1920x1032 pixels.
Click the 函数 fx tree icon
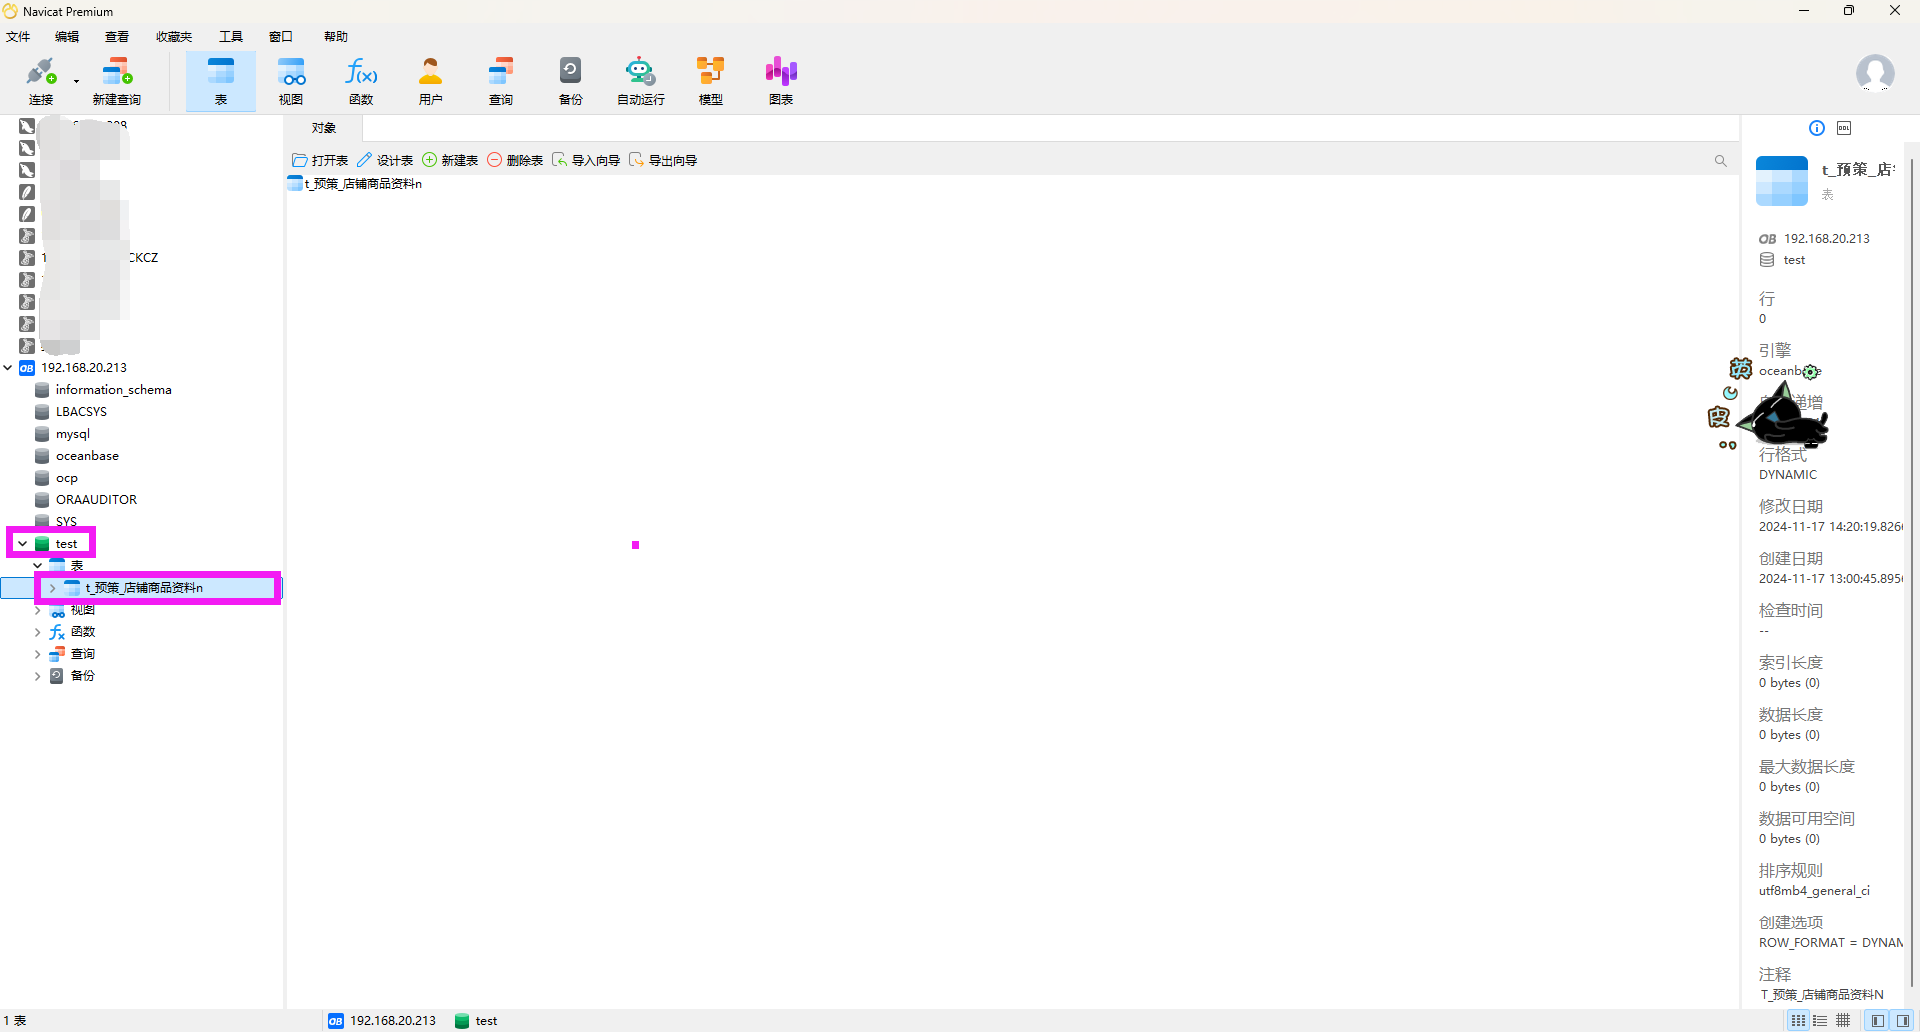[57, 632]
